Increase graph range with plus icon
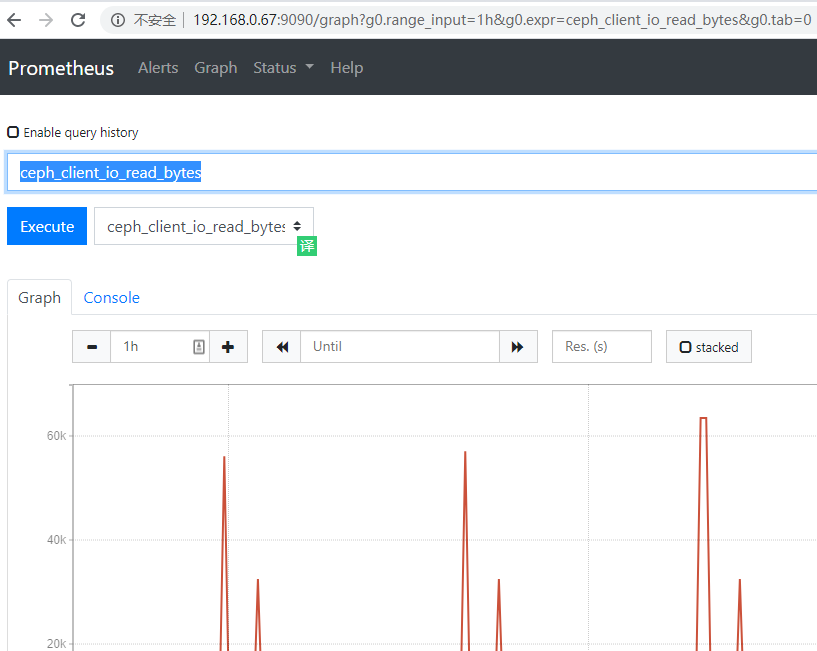Viewport: 817px width, 651px height. (228, 347)
